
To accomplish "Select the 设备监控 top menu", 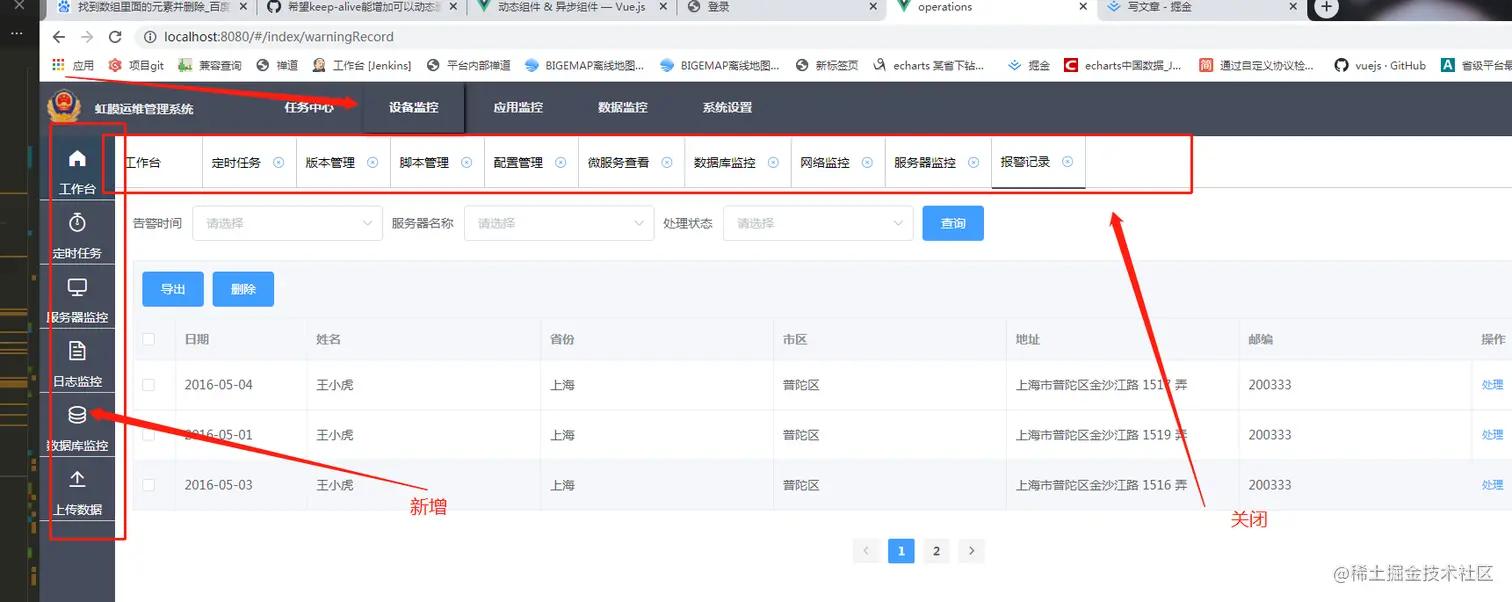I will [x=414, y=107].
